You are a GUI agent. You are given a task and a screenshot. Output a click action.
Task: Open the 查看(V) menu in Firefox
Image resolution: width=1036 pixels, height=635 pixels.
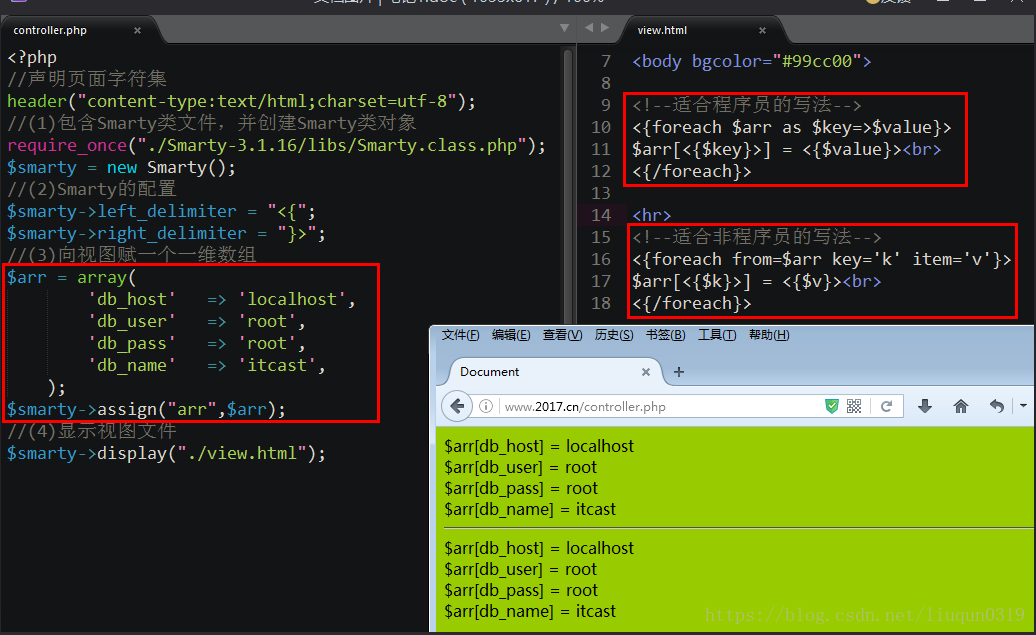pos(562,335)
